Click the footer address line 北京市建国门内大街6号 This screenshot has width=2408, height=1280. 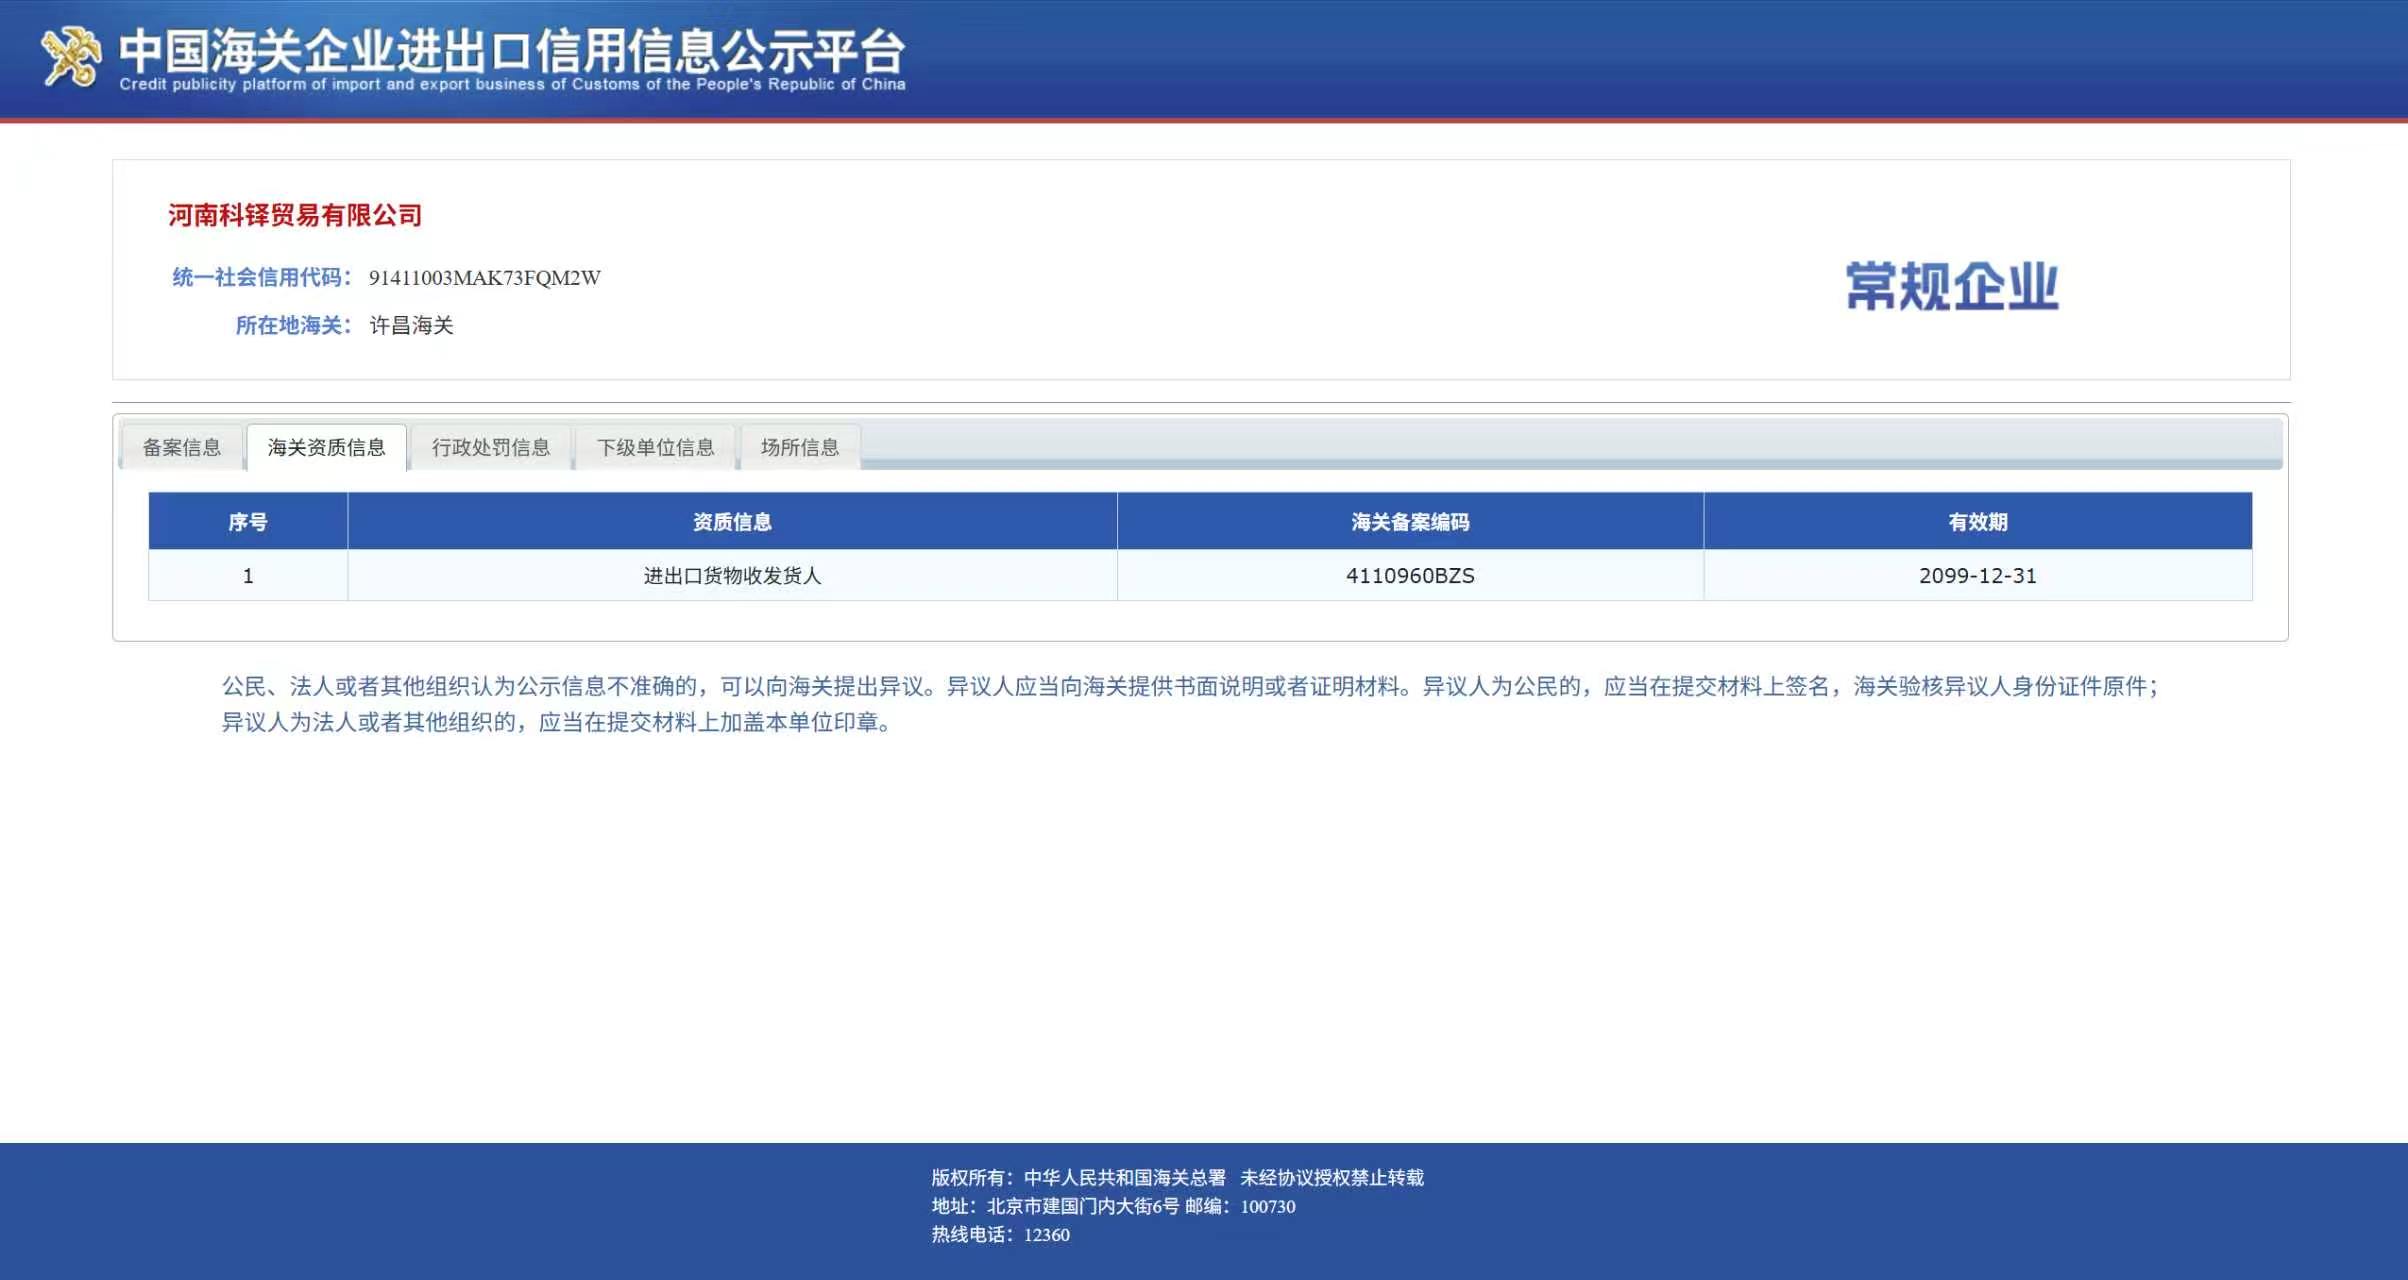click(x=1113, y=1206)
